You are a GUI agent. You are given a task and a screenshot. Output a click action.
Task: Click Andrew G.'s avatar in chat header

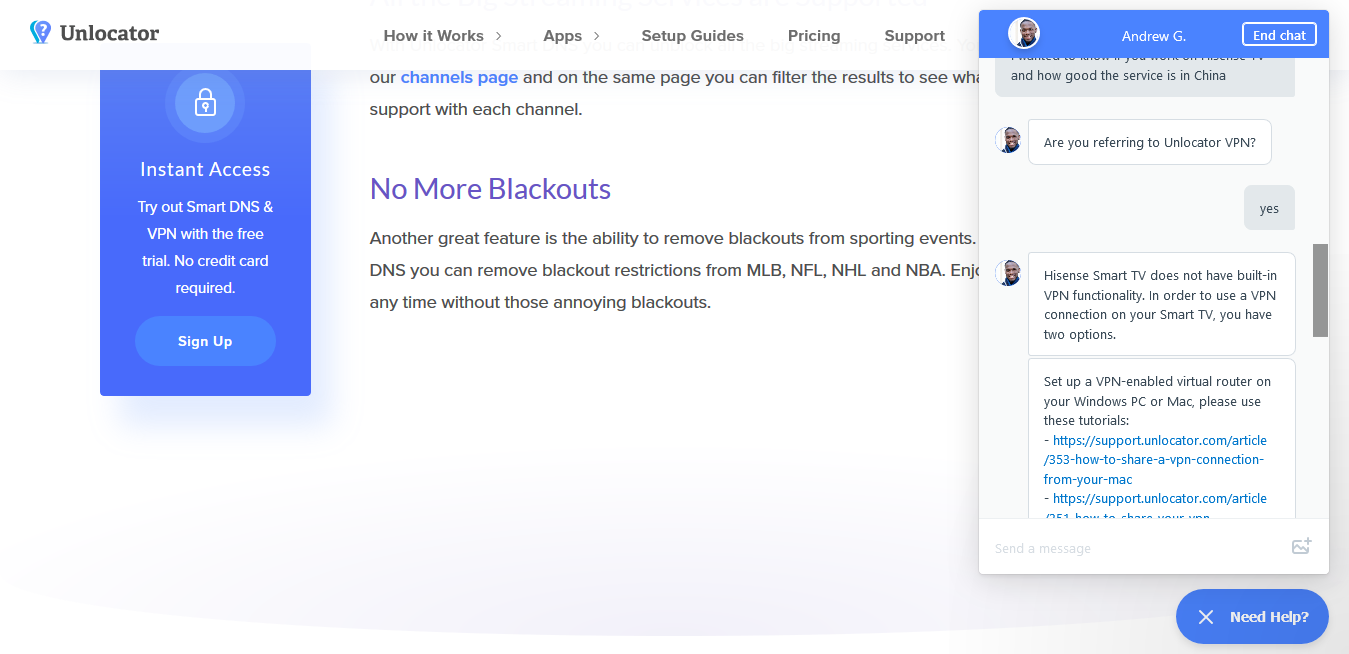tap(1024, 33)
